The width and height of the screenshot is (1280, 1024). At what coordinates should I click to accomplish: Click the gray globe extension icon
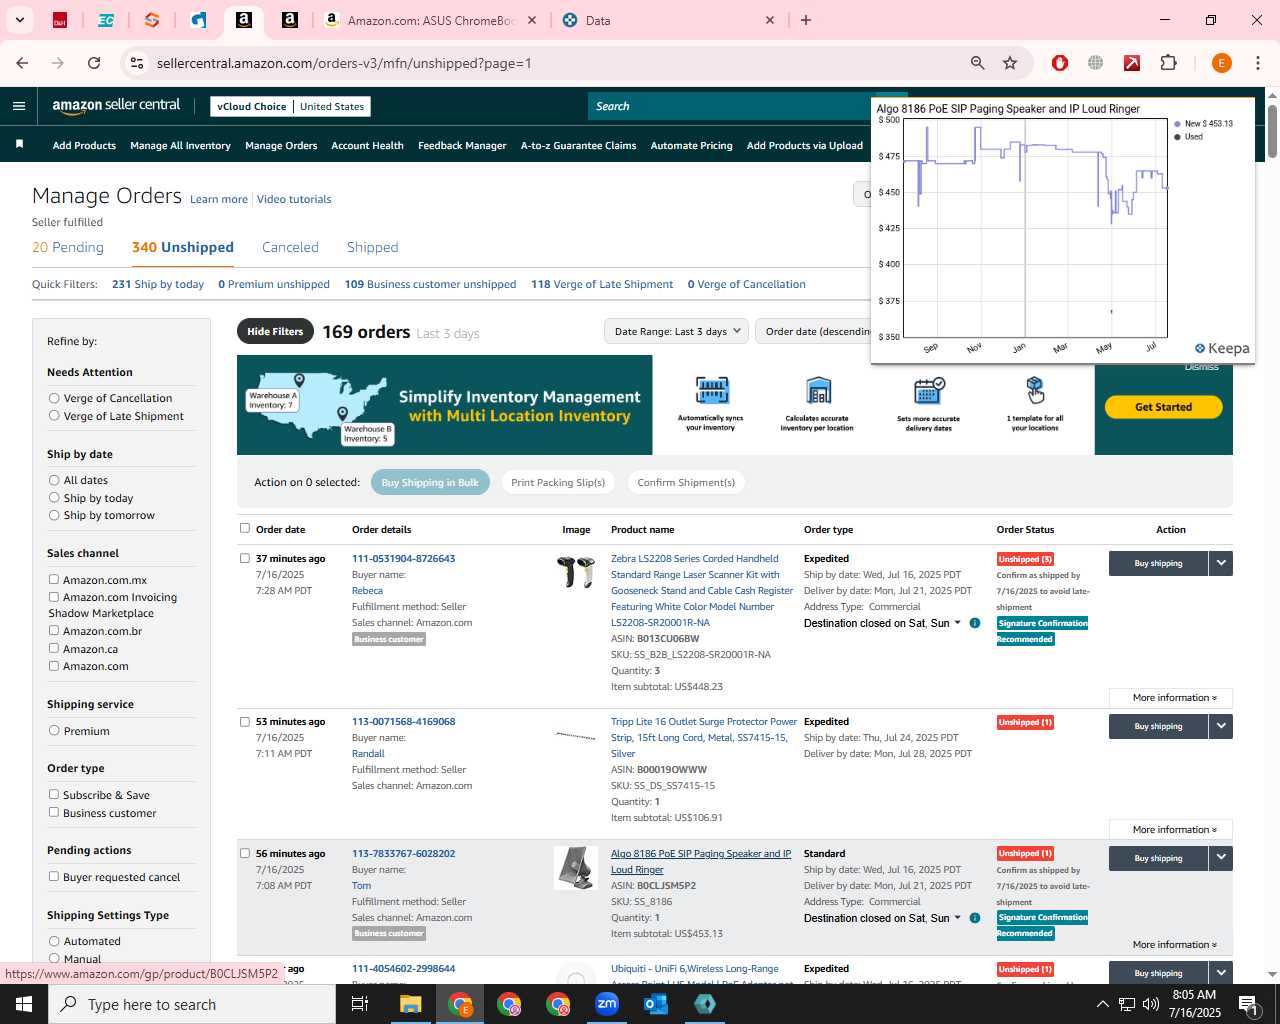pyautogui.click(x=1096, y=63)
